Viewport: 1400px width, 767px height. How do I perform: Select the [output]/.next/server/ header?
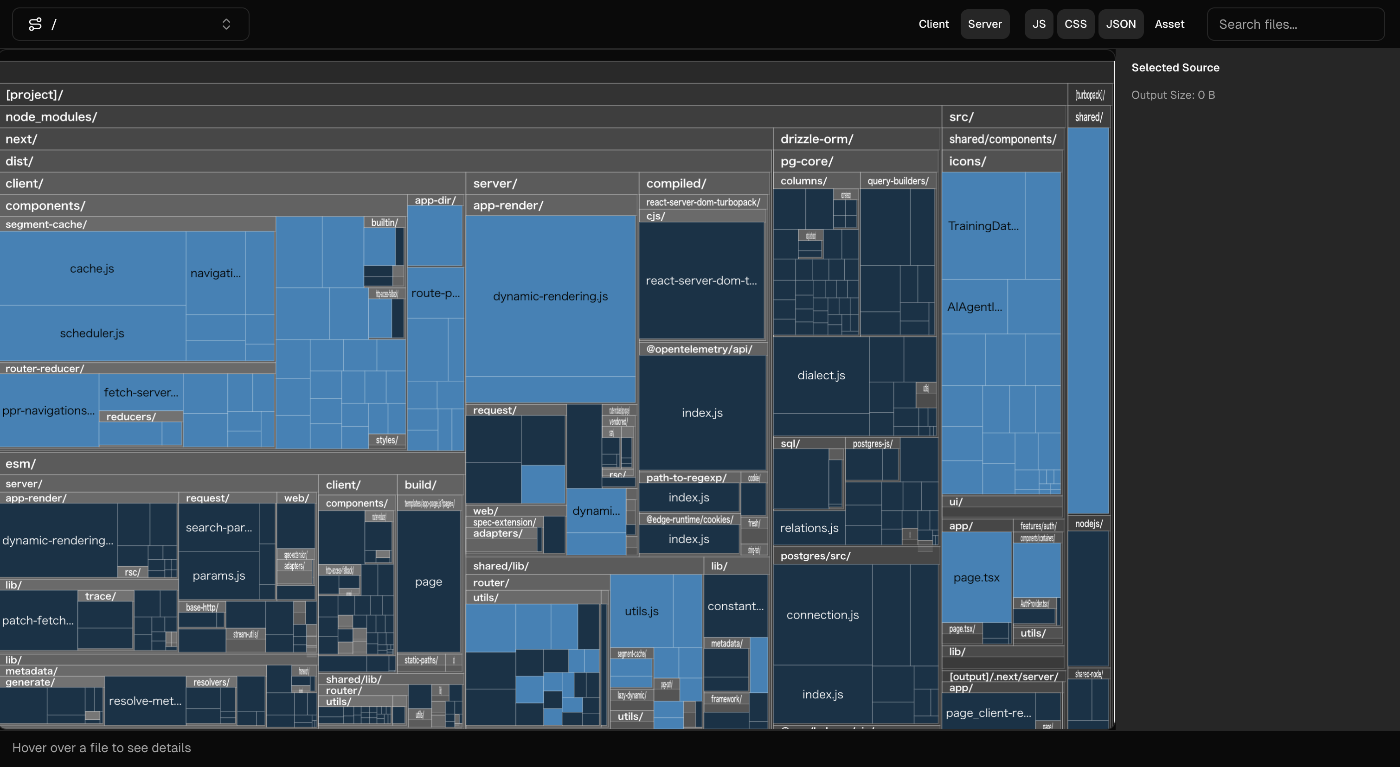tap(1003, 677)
